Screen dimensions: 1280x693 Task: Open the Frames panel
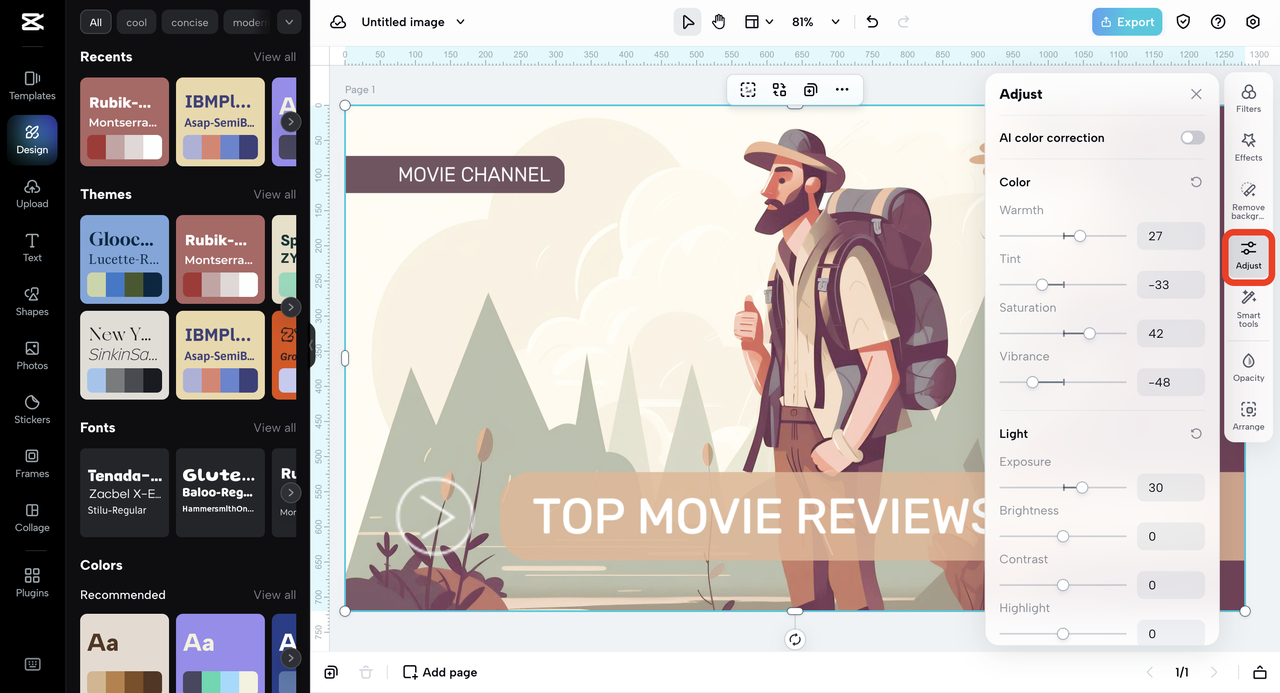(32, 463)
